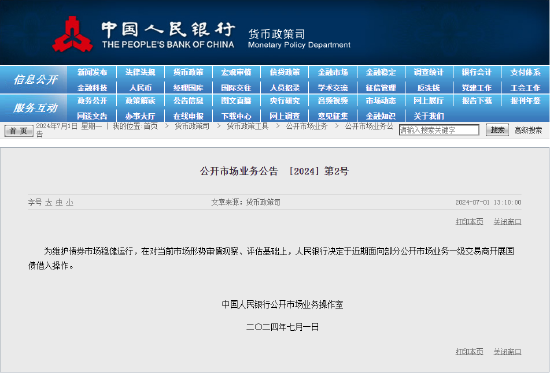The image size is (550, 373).
Task: Follow the 首页 breadcrumb after 我的位置
Action: pos(150,126)
